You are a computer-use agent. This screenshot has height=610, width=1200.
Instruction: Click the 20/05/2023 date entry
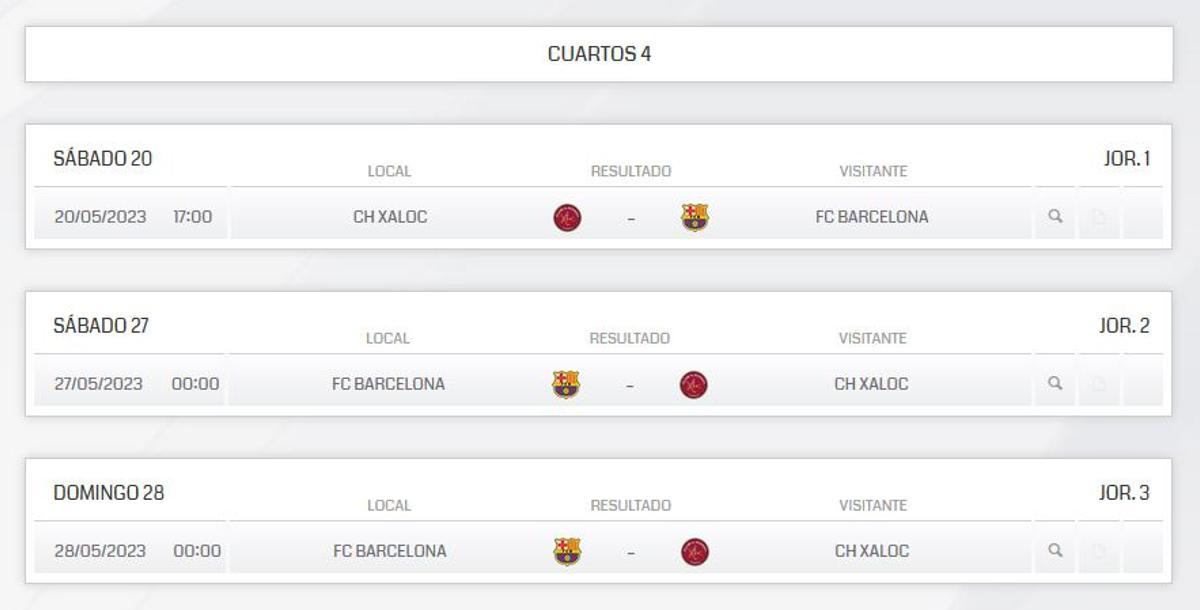tap(100, 216)
